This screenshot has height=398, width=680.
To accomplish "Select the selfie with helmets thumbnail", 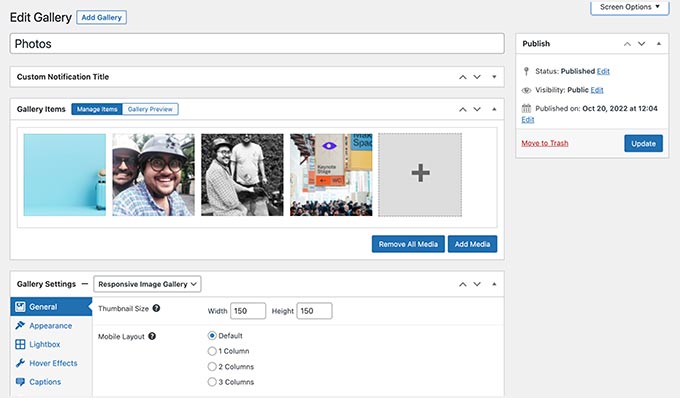I will click(x=154, y=175).
